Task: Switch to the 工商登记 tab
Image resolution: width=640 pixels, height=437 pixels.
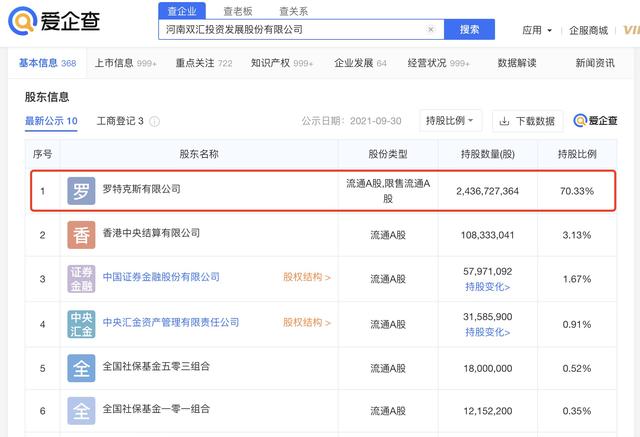Action: click(x=120, y=121)
